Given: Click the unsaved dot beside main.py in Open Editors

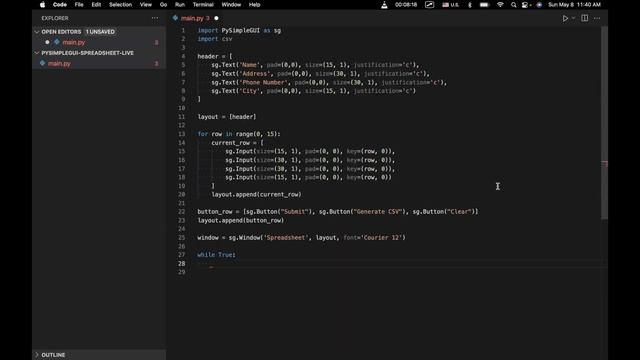Looking at the screenshot, I should point(47,42).
